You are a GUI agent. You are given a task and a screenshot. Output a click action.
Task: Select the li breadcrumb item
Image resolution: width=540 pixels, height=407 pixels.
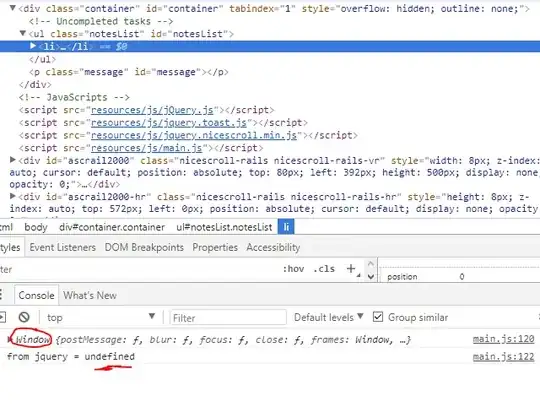pos(286,227)
